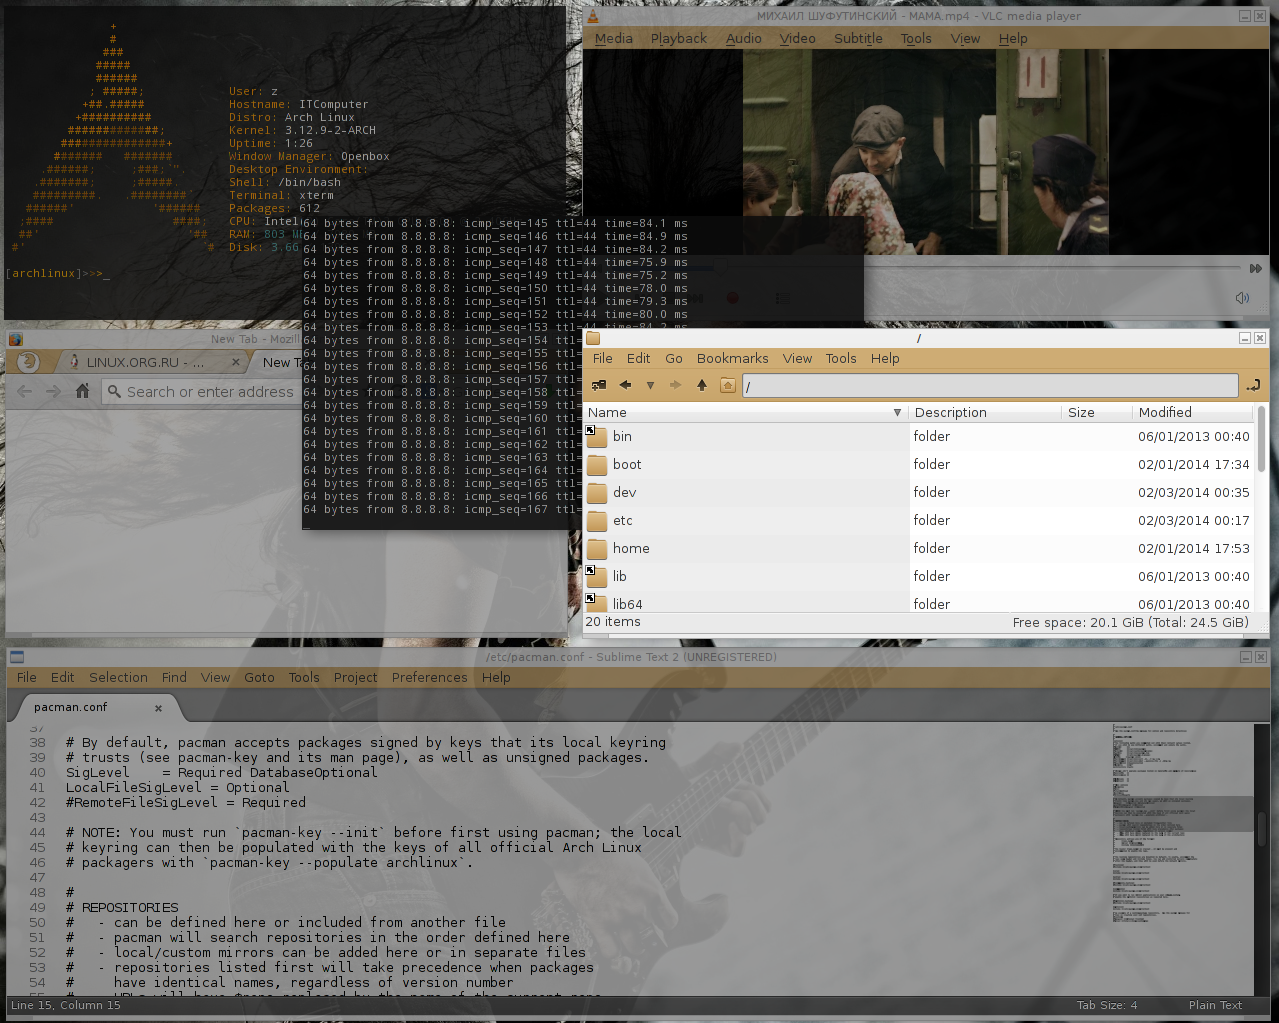
Task: Click the Firefox menu button left of tabs
Action: 28,362
